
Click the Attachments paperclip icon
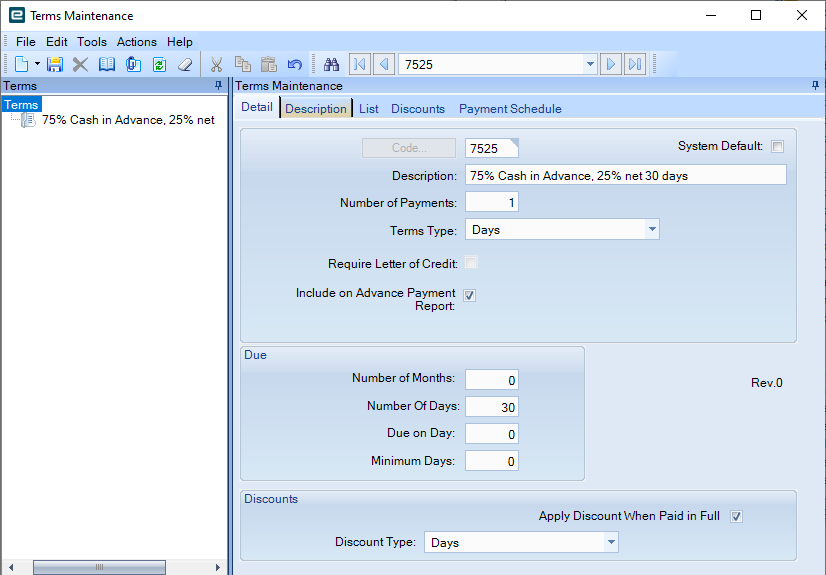tap(133, 64)
